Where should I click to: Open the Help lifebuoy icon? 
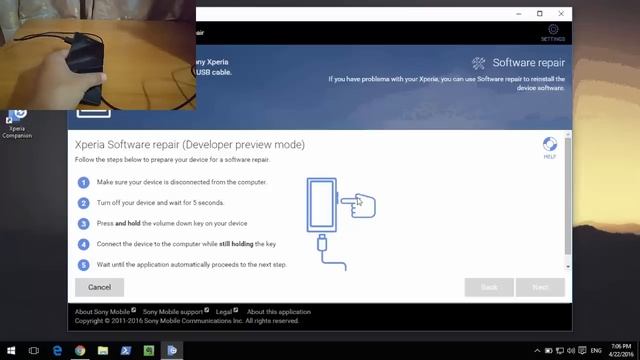coord(550,144)
